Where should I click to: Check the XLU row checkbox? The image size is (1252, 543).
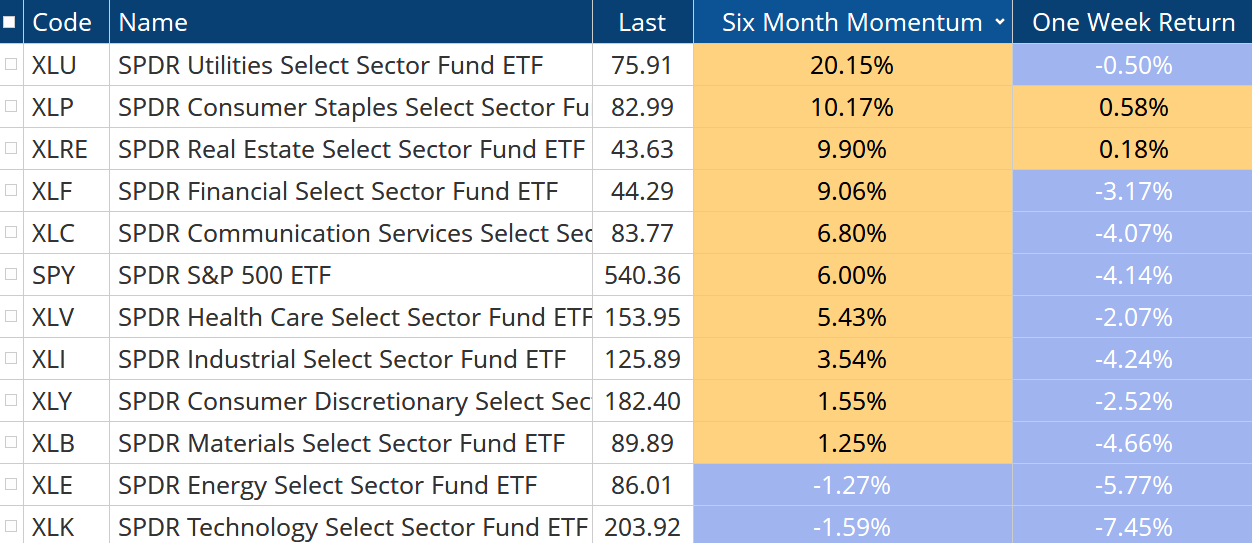tap(11, 65)
